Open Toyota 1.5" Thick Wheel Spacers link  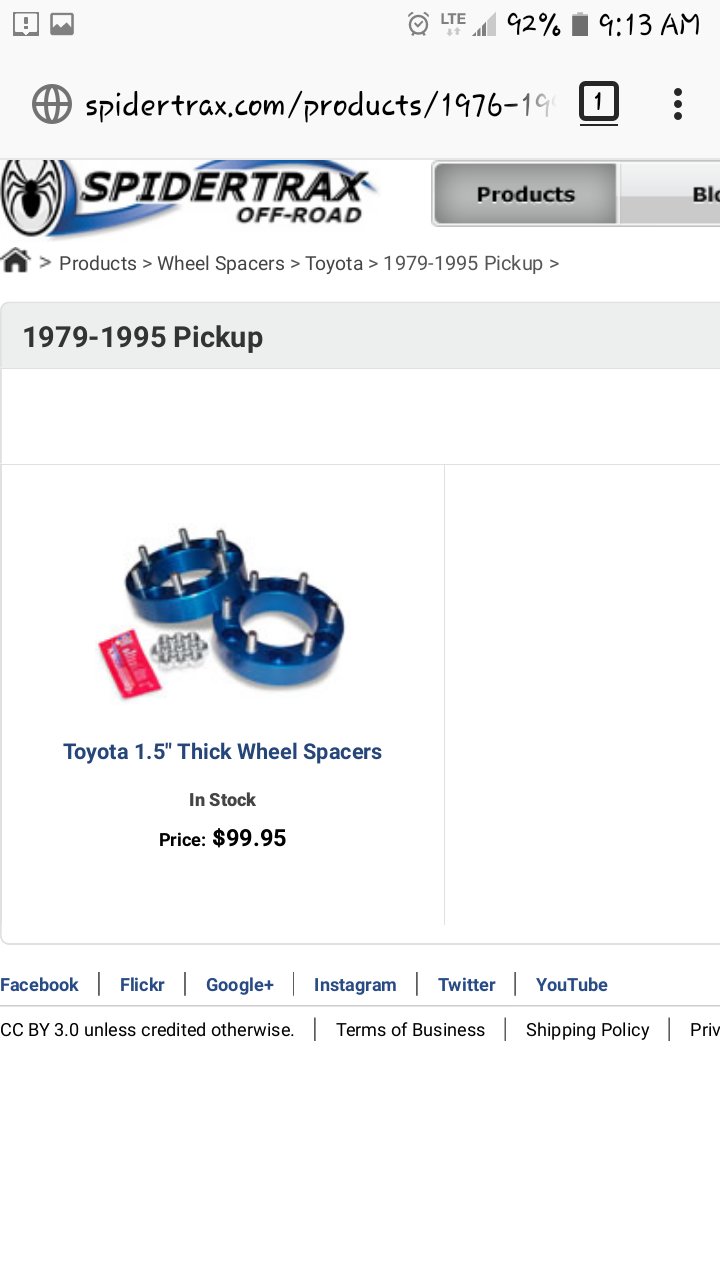tap(222, 752)
